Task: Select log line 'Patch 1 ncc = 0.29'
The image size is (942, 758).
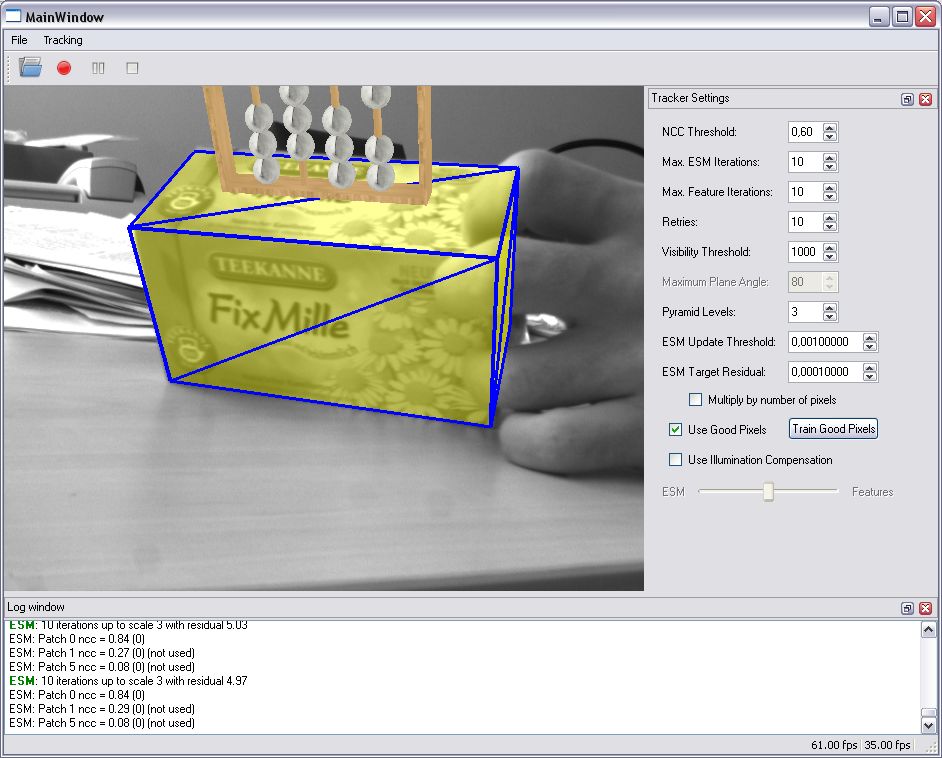Action: tap(102, 709)
